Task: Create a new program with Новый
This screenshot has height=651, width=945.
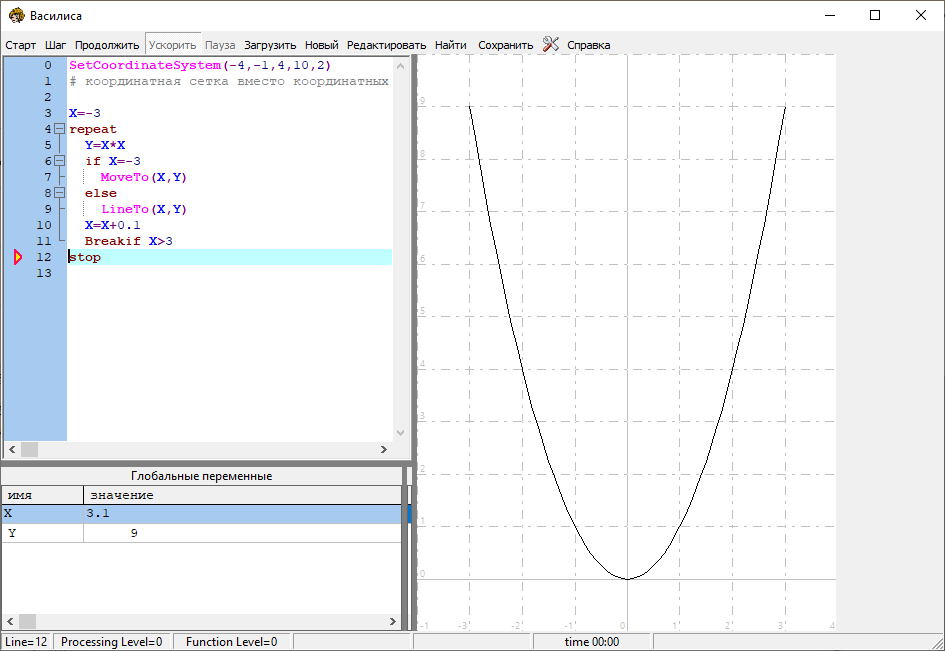Action: tap(321, 45)
